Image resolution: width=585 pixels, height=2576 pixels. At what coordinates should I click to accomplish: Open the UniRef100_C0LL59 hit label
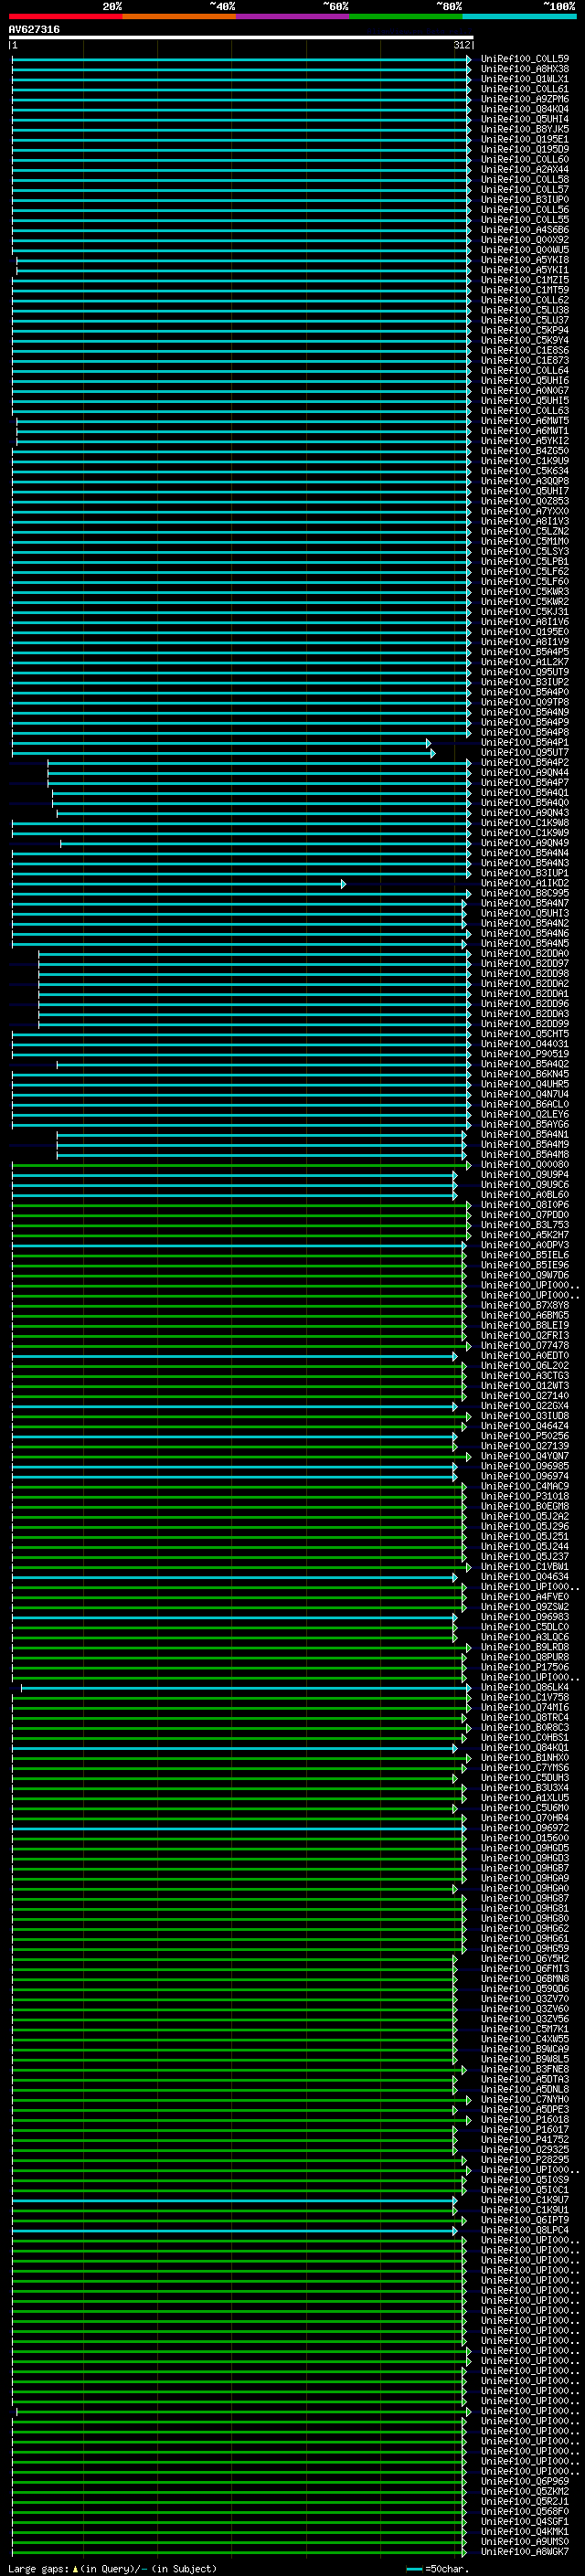(525, 59)
